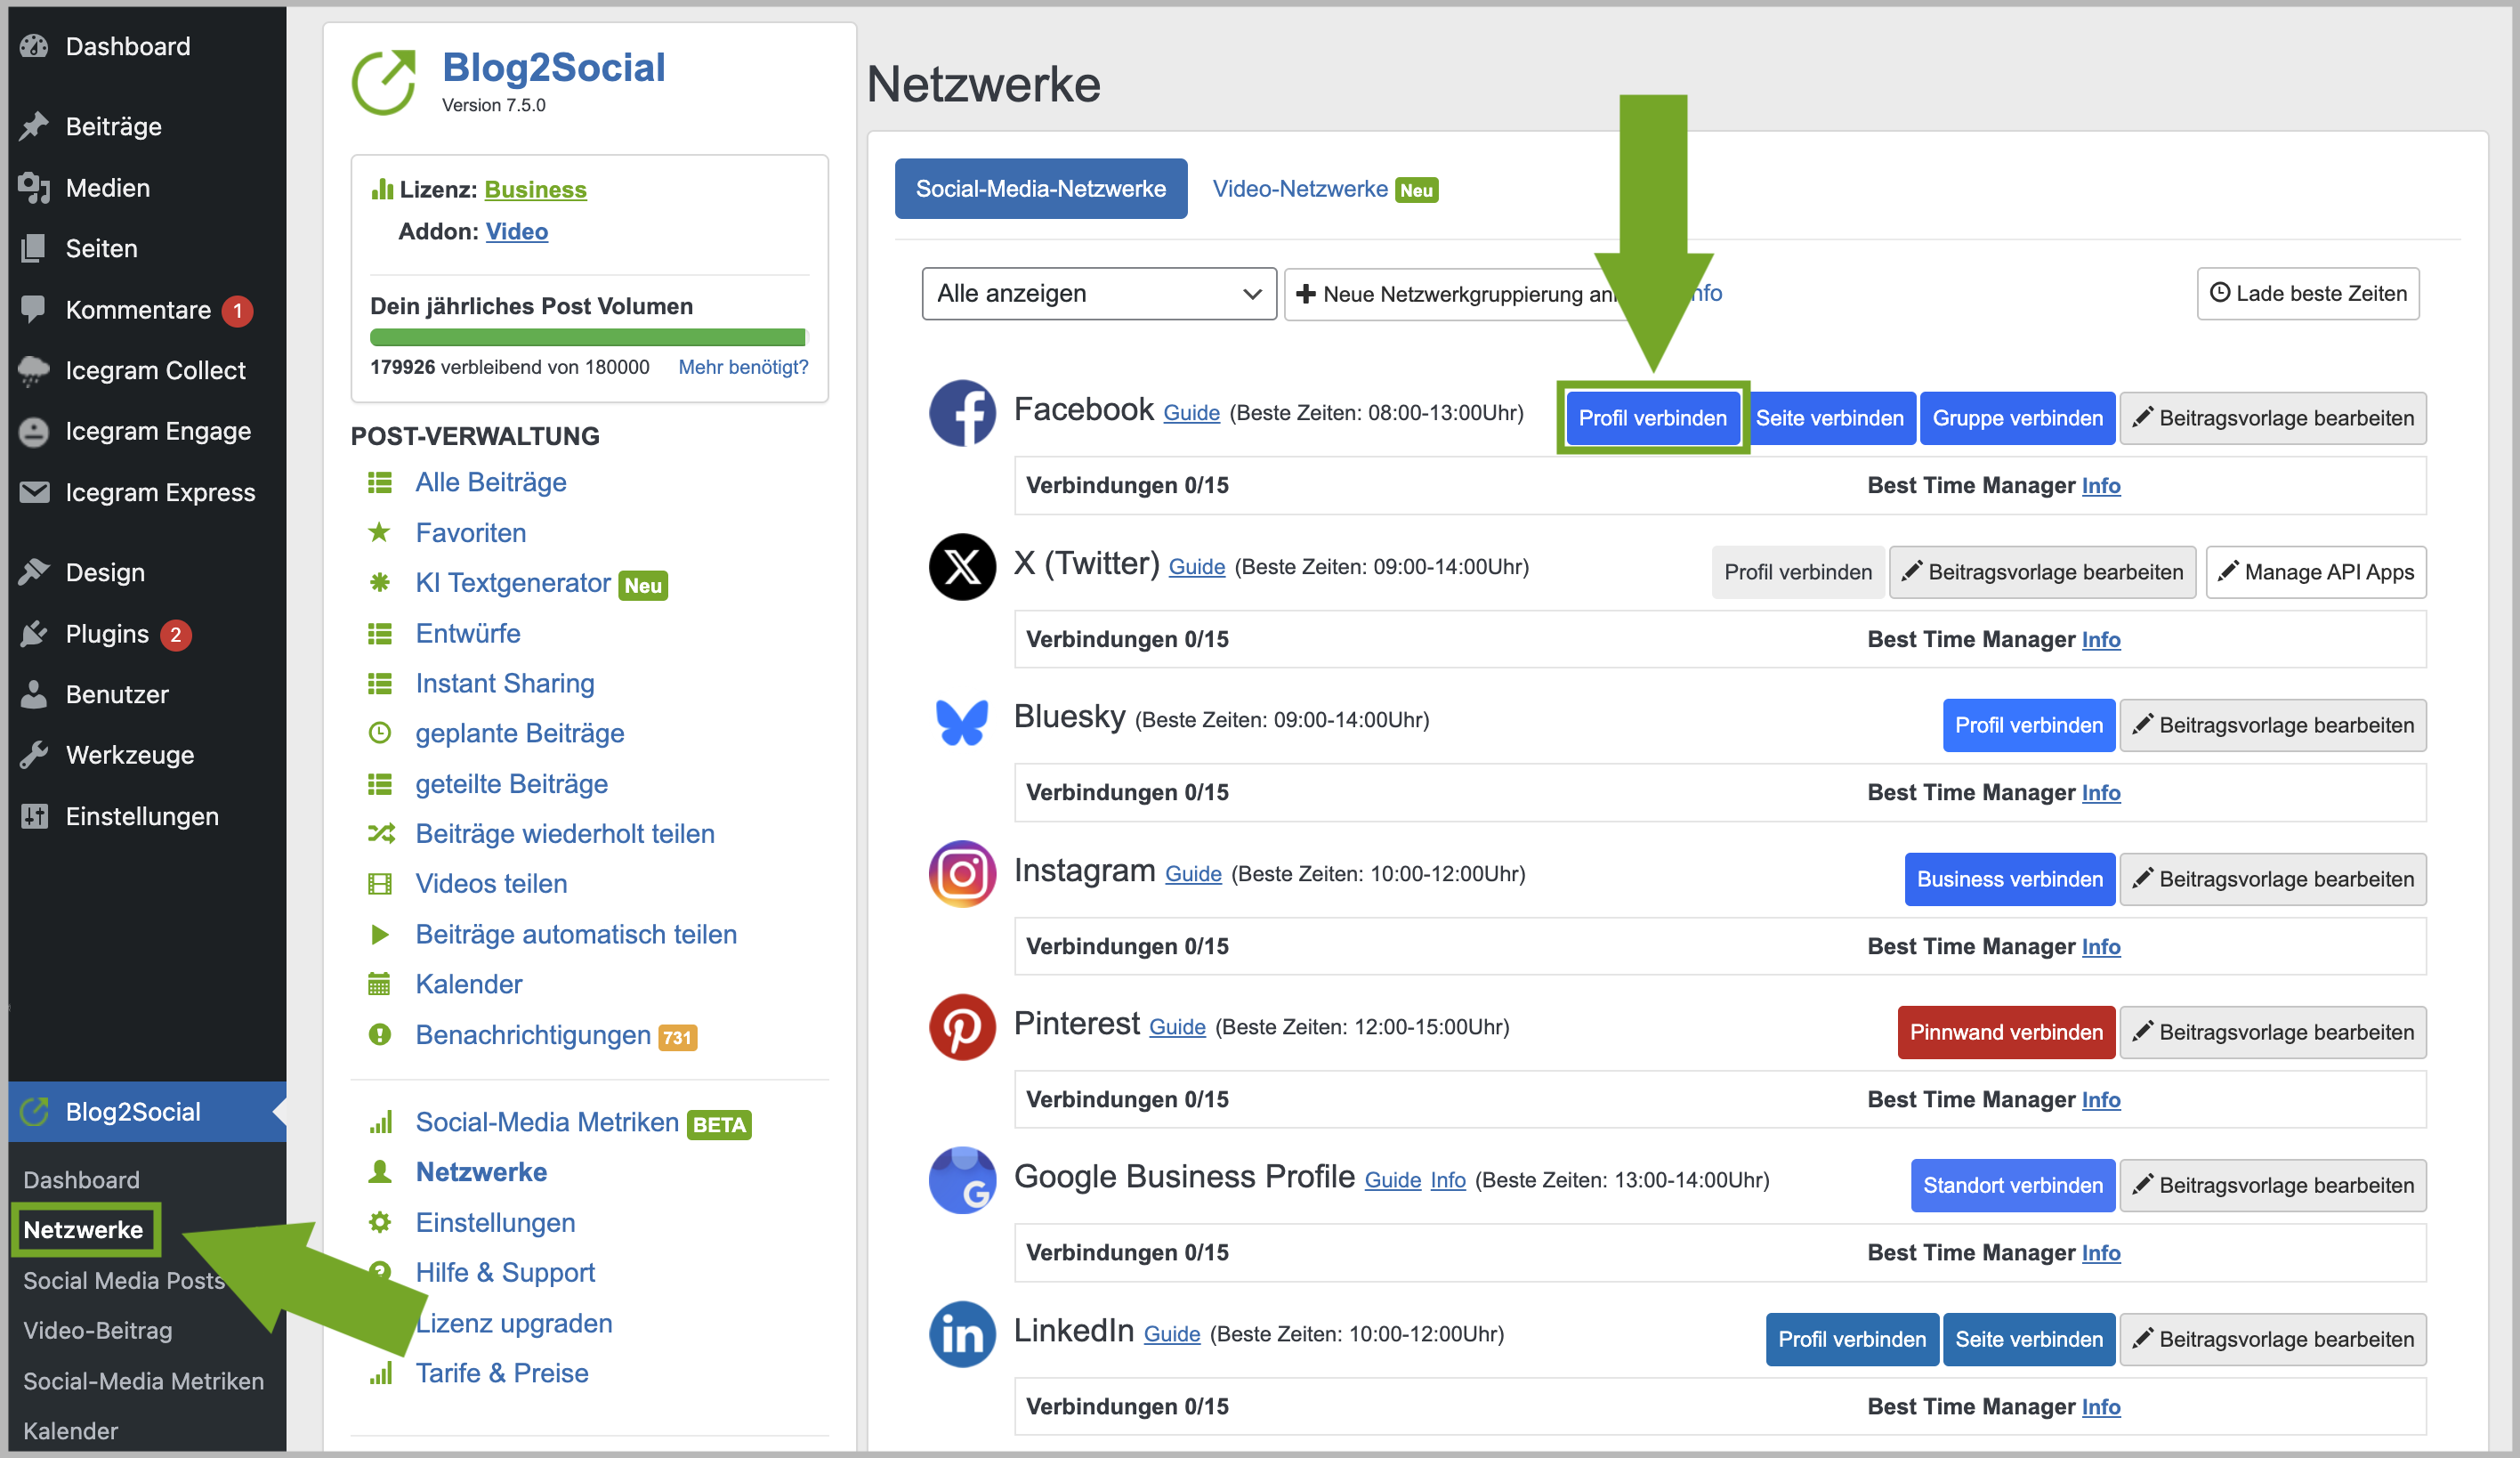
Task: Click Manage API Apps button
Action: (x=2316, y=572)
